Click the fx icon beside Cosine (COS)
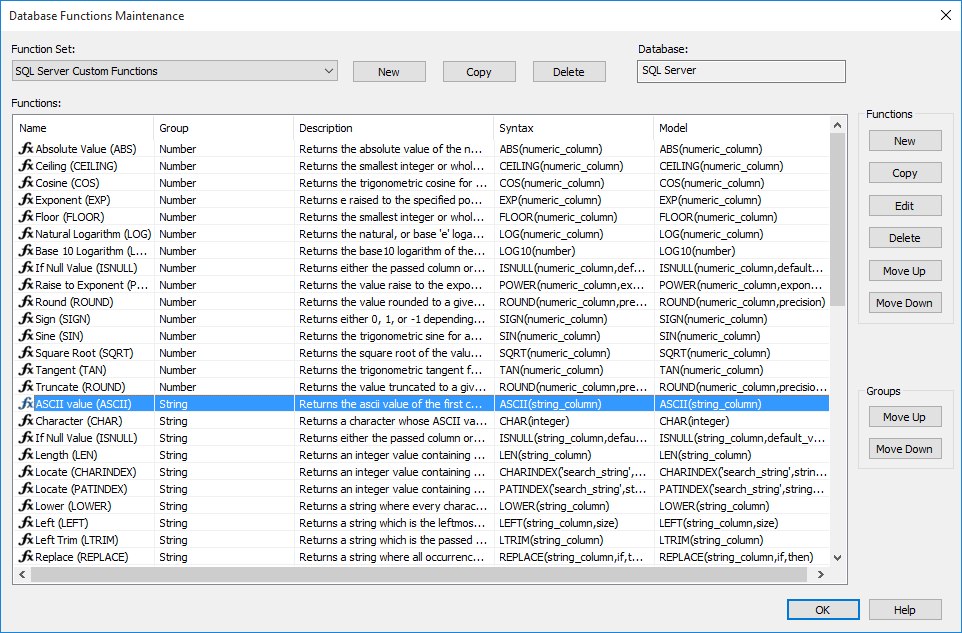The width and height of the screenshot is (962, 633). pos(26,183)
